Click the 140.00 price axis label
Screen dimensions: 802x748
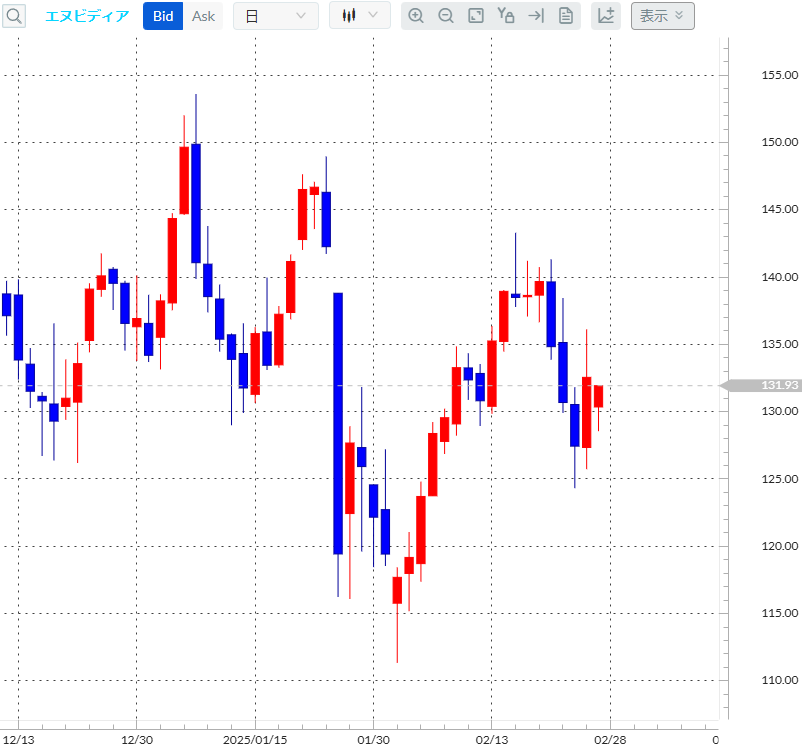point(779,277)
